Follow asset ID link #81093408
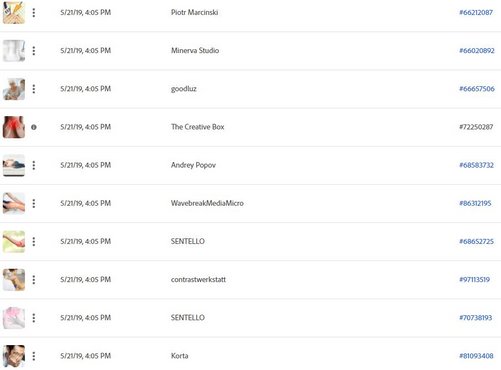 [476, 356]
